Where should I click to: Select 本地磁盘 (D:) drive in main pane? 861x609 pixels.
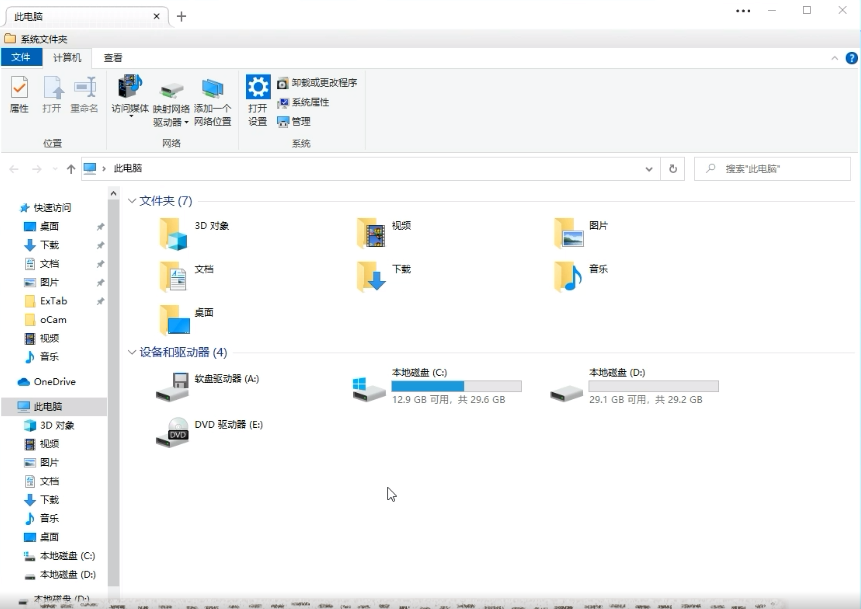coord(634,387)
